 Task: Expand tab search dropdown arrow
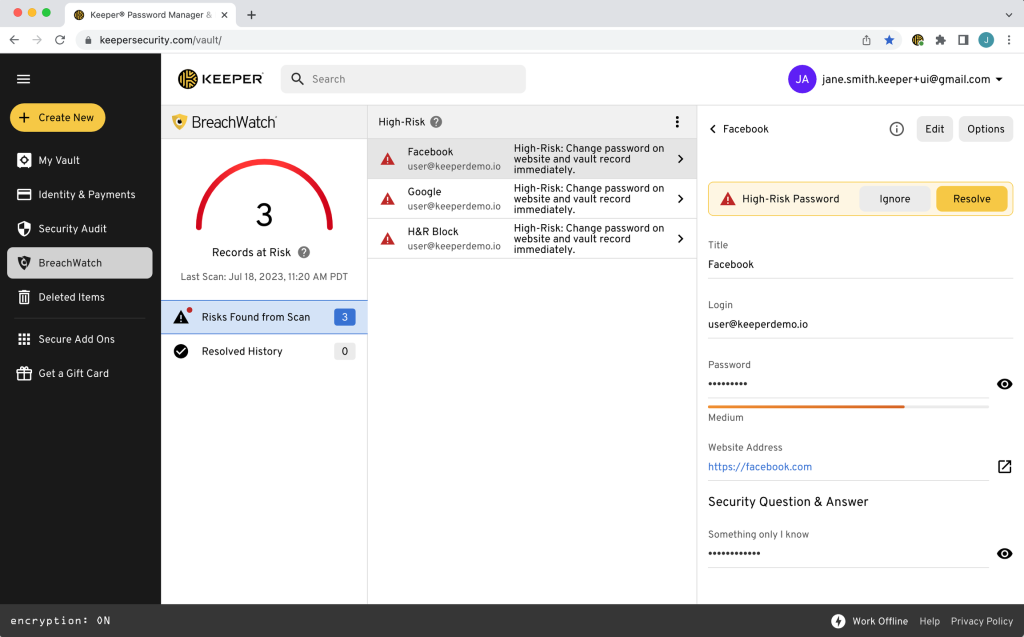click(1009, 14)
